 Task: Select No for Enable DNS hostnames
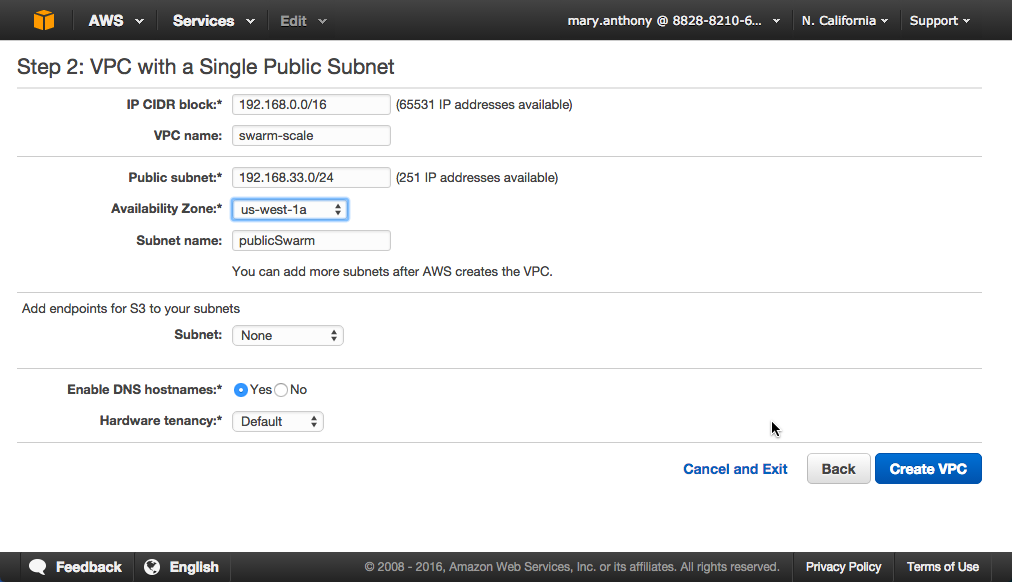click(x=281, y=390)
